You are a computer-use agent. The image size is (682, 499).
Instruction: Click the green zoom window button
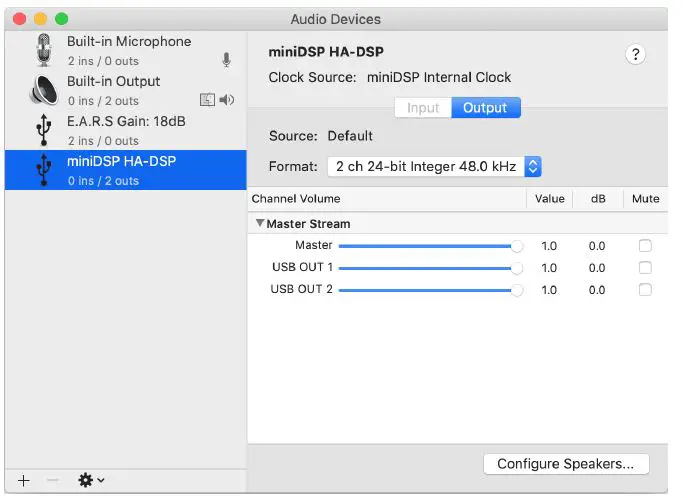61,19
